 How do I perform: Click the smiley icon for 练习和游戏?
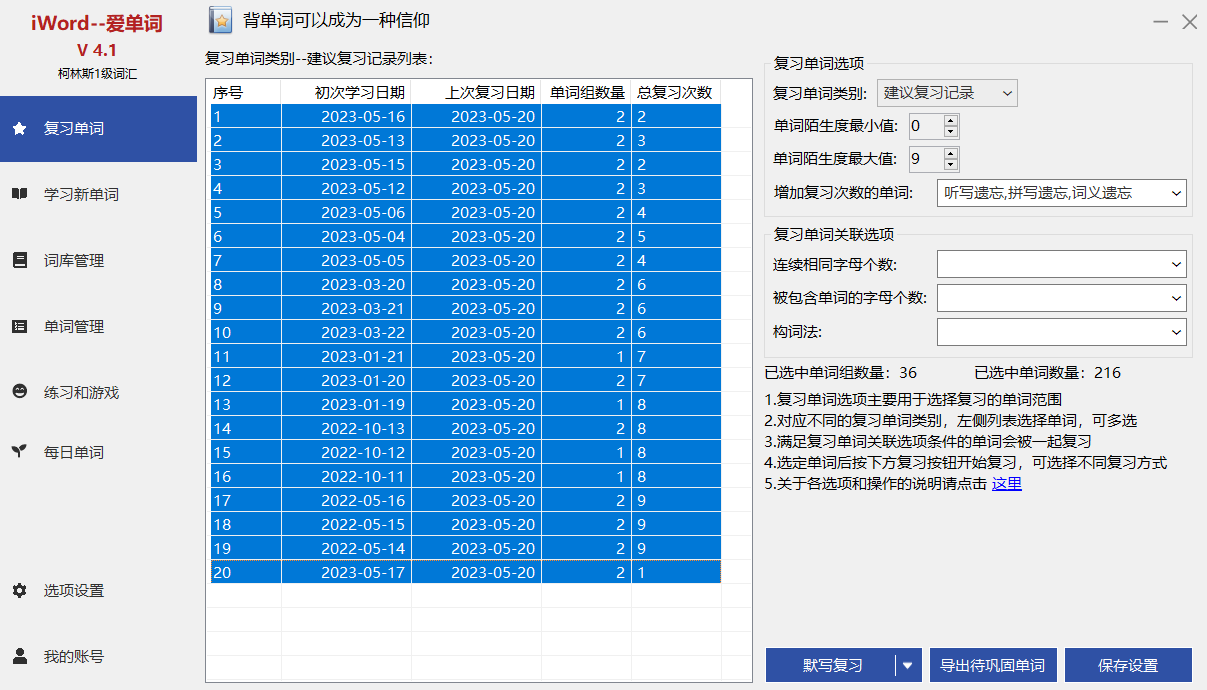coord(19,393)
